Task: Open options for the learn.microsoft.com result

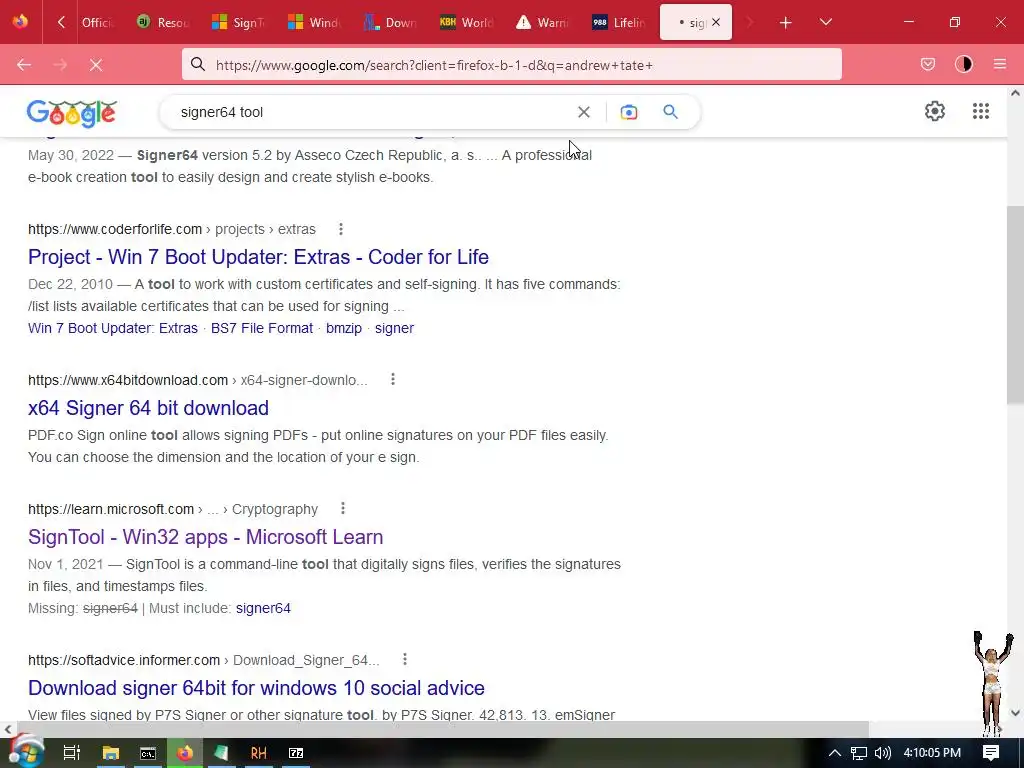Action: pyautogui.click(x=343, y=509)
